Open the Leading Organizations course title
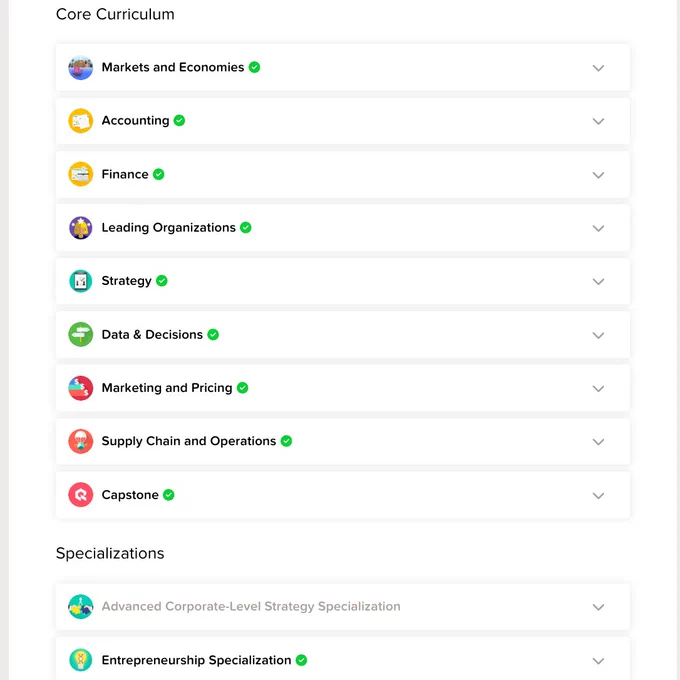Viewport: 680px width, 680px height. click(x=169, y=228)
